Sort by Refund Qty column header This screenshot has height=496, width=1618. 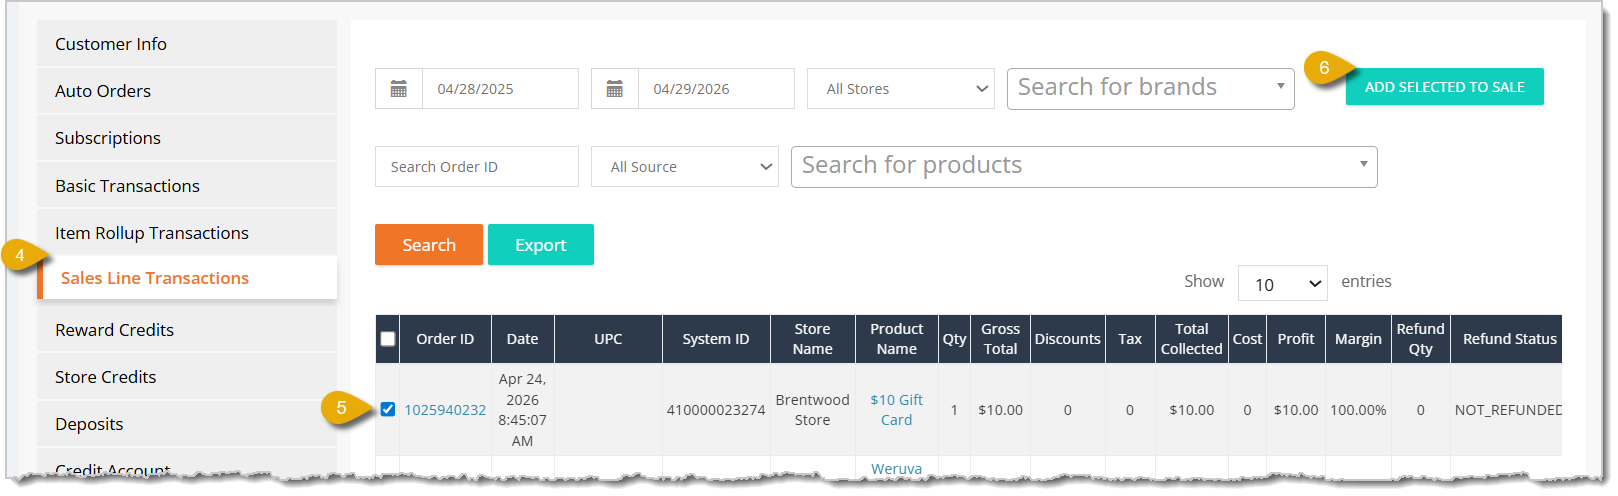[x=1421, y=339]
